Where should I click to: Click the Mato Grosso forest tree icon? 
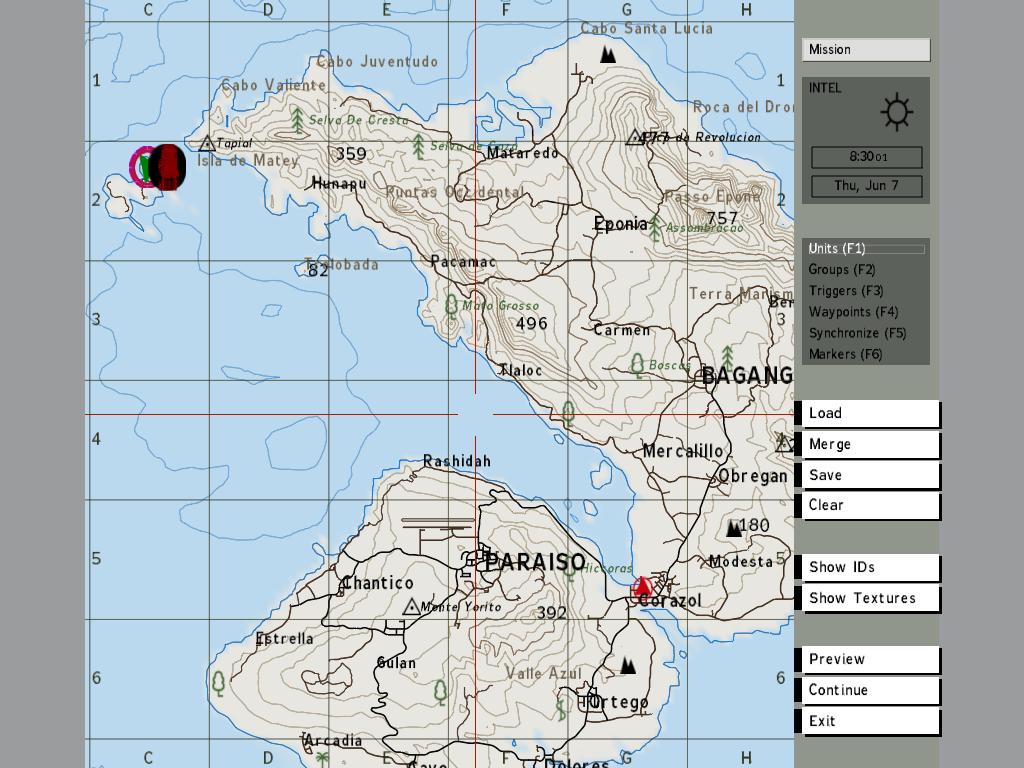pos(451,305)
